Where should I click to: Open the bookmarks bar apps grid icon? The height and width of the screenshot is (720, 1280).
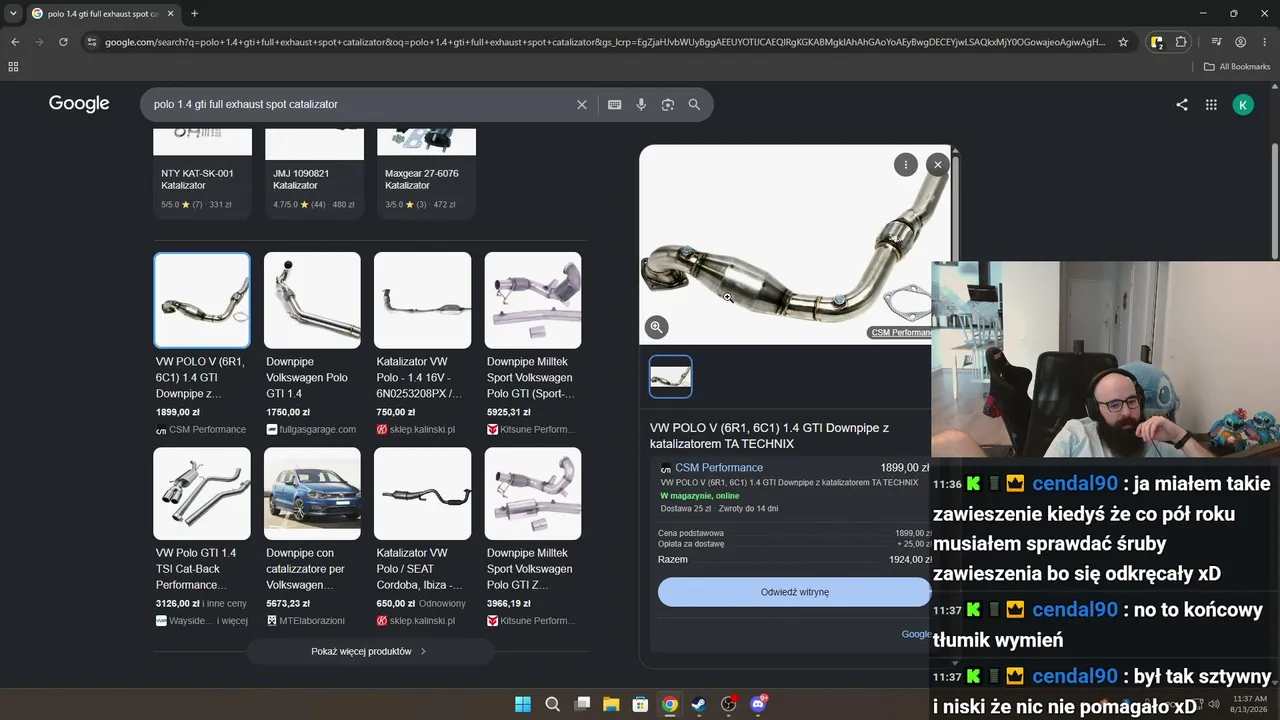[13, 67]
